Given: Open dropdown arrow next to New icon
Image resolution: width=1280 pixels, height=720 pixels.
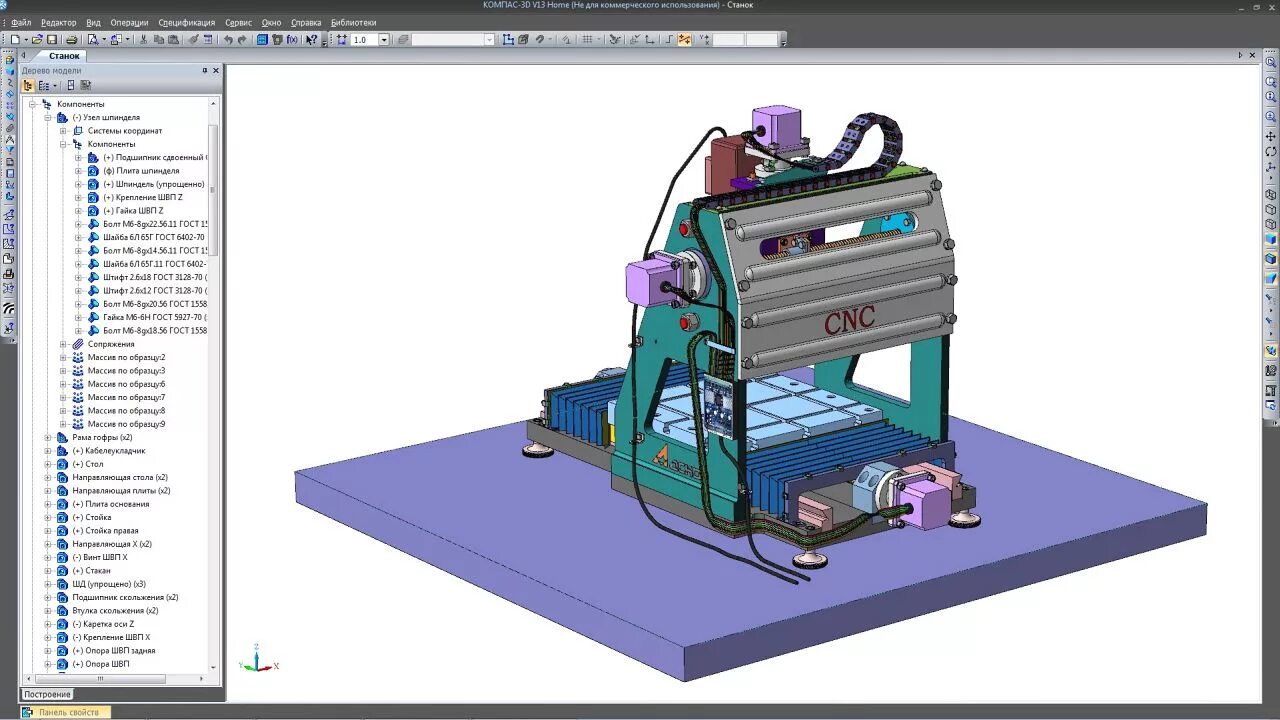Looking at the screenshot, I should click(26, 40).
